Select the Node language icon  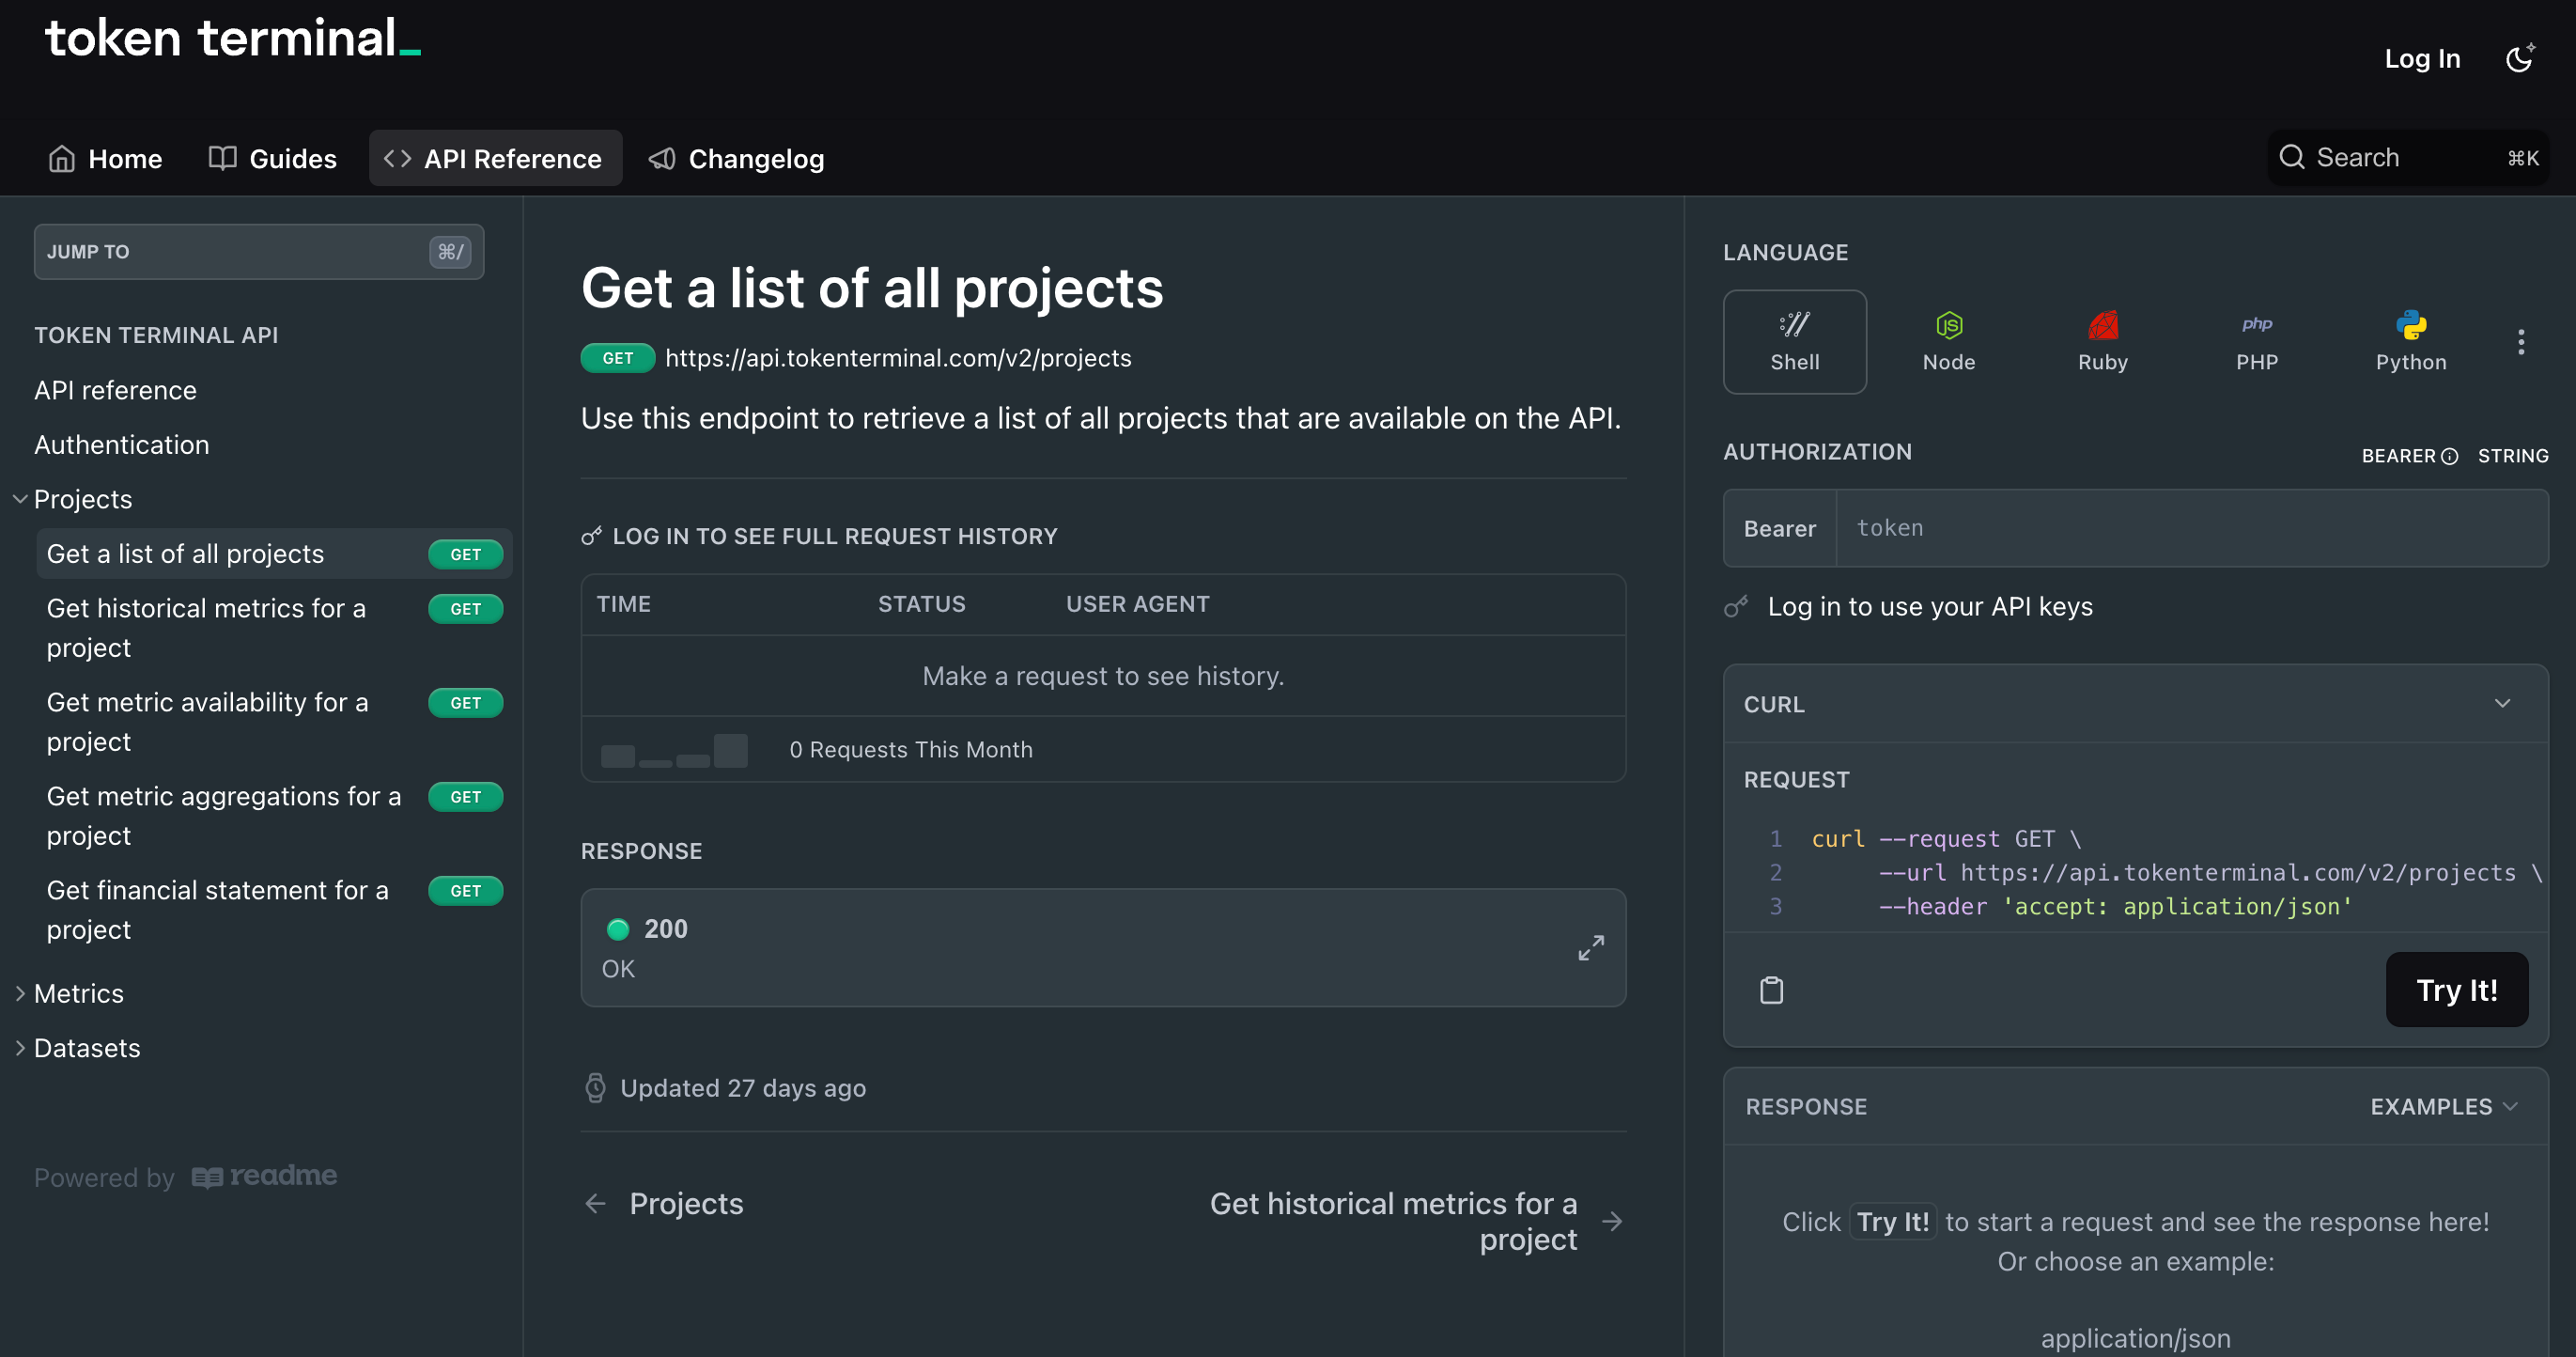tap(1948, 341)
